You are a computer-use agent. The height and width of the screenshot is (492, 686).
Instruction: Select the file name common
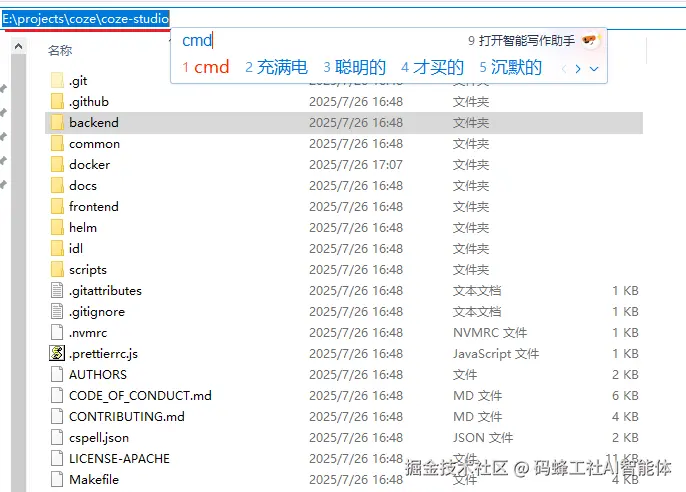pos(94,144)
